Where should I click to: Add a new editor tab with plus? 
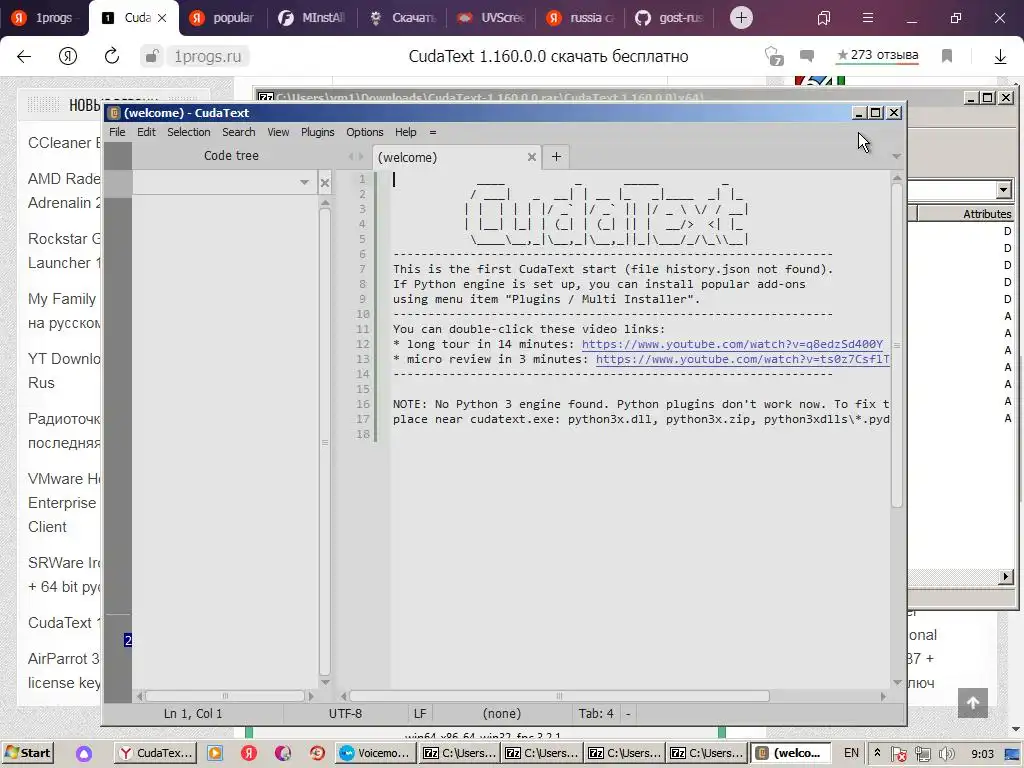(x=556, y=157)
